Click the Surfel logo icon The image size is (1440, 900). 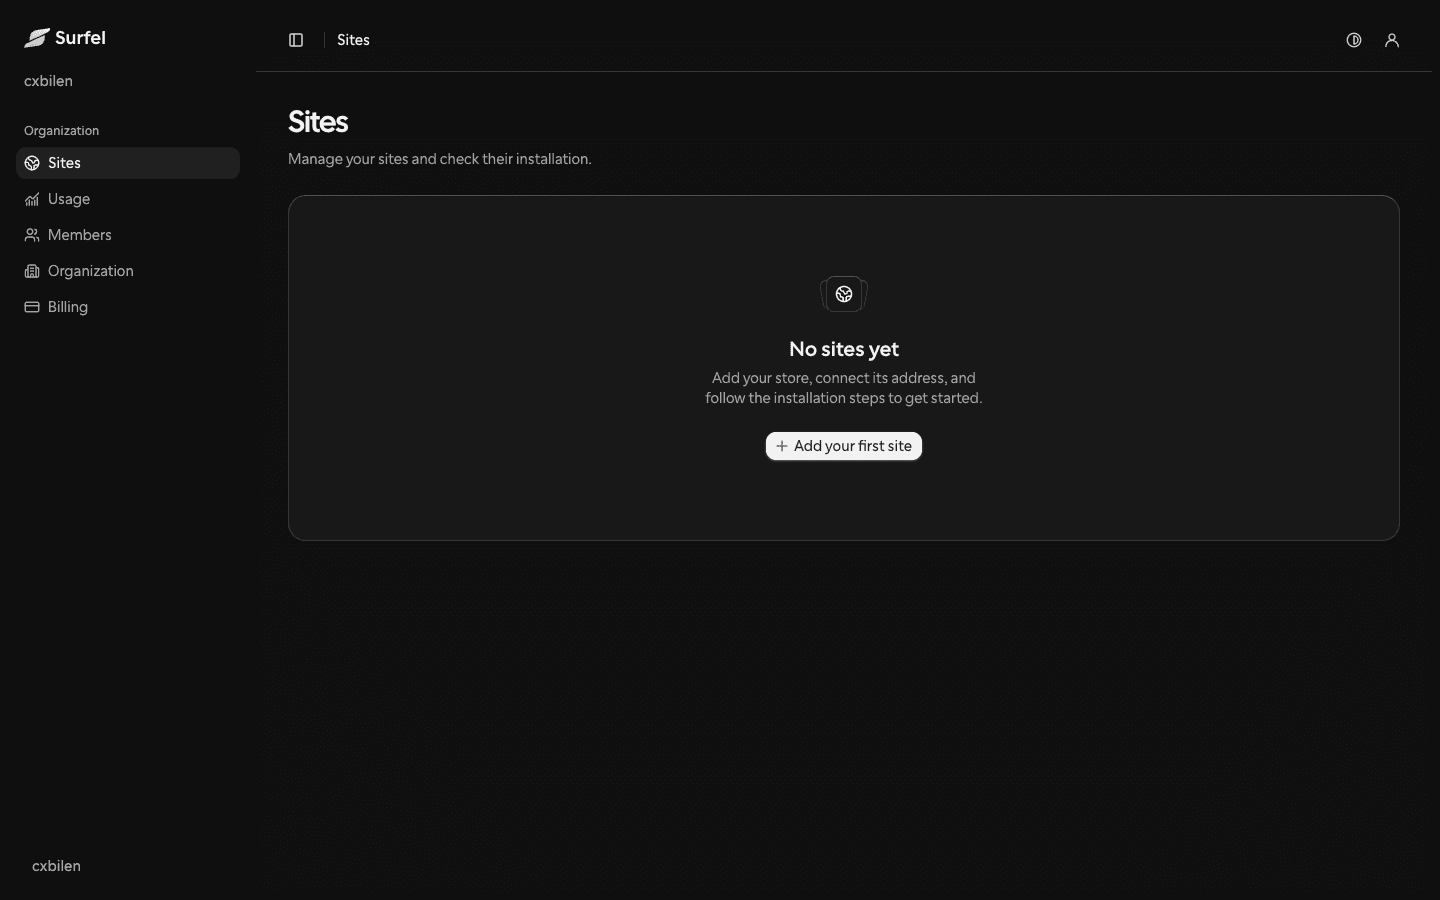[37, 38]
